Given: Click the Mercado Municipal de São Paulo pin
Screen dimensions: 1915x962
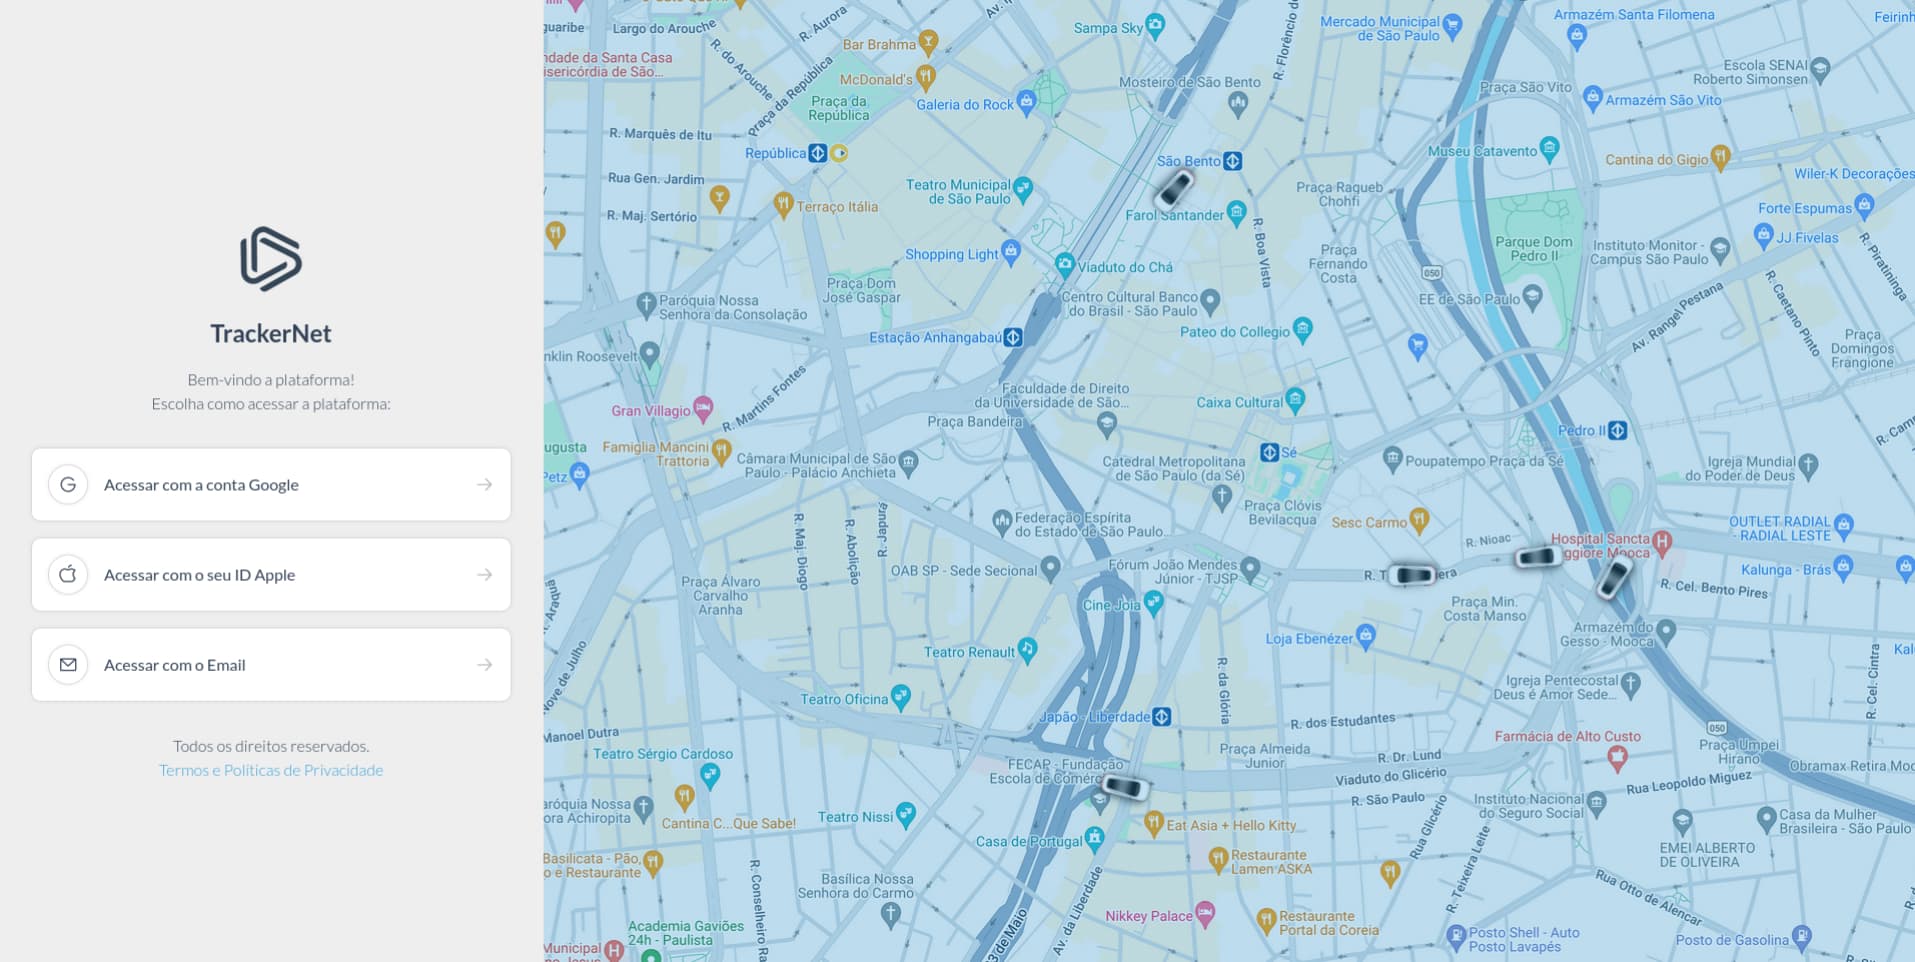Looking at the screenshot, I should 1453,24.
